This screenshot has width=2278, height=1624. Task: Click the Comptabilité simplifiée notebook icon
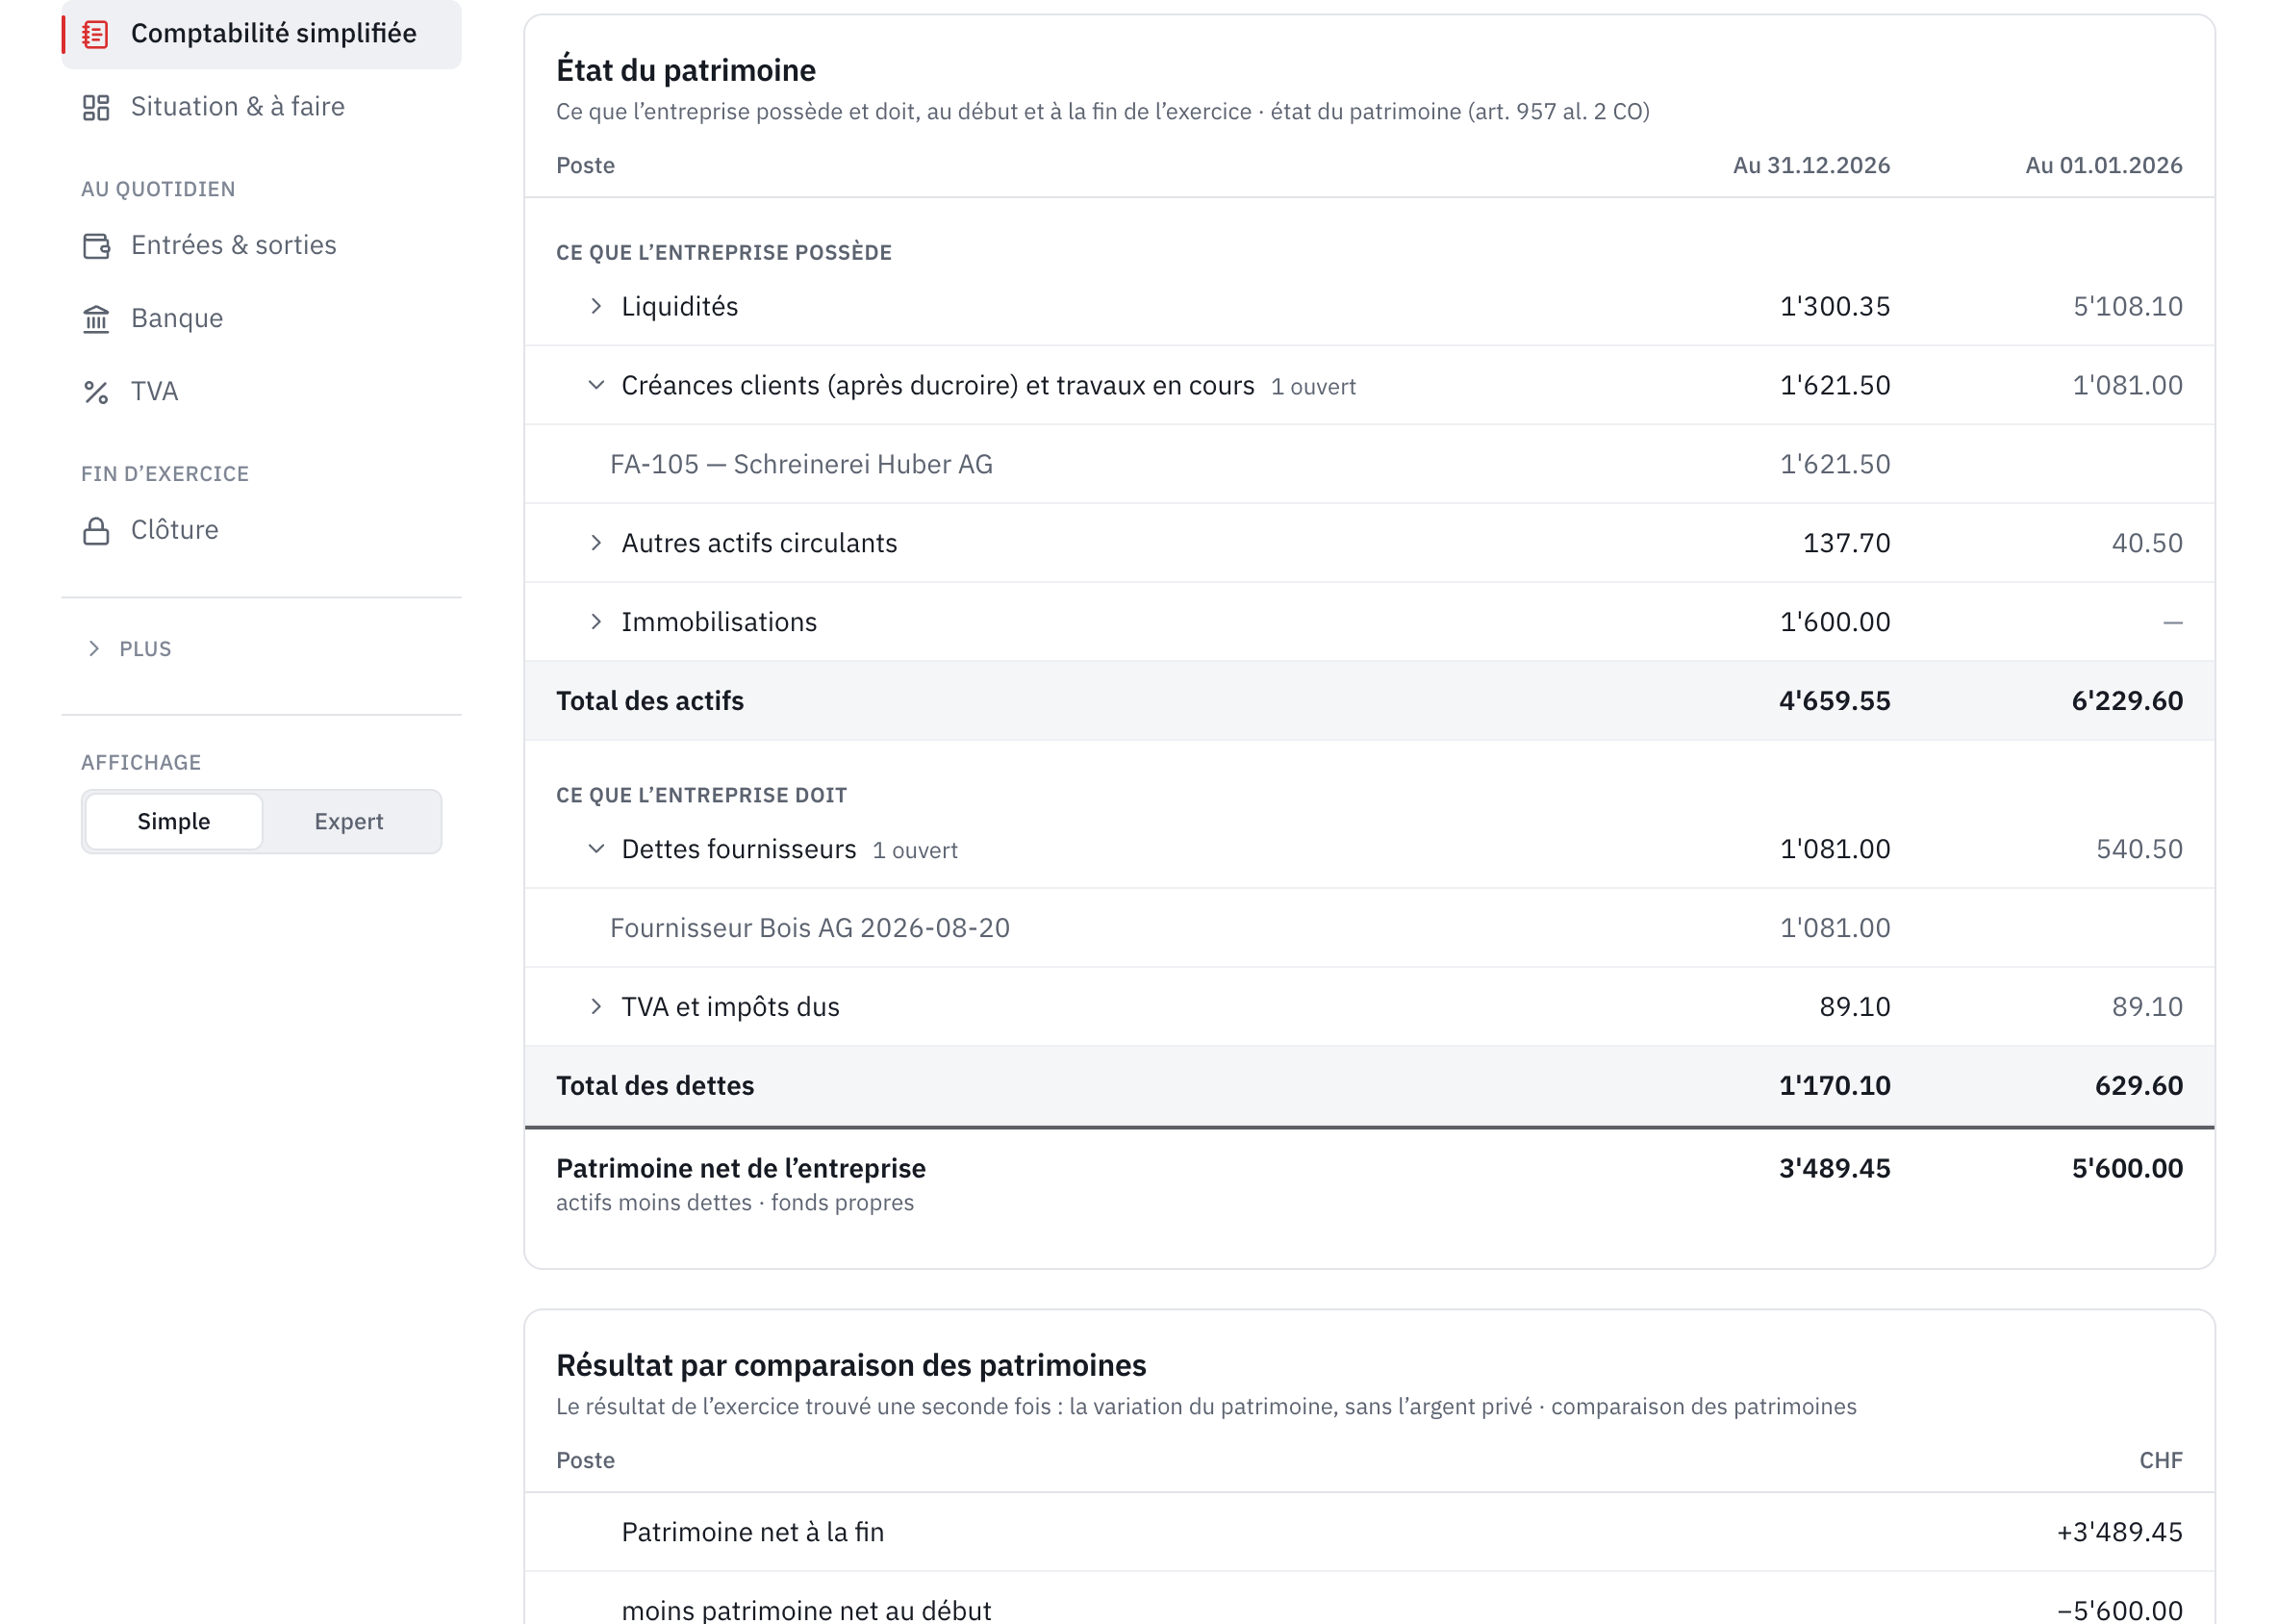[96, 34]
